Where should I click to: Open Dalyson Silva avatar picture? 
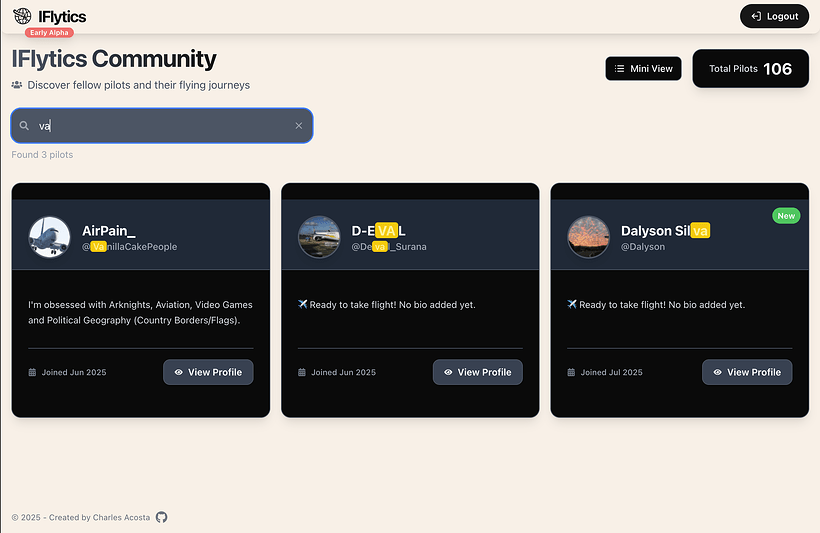pos(588,237)
